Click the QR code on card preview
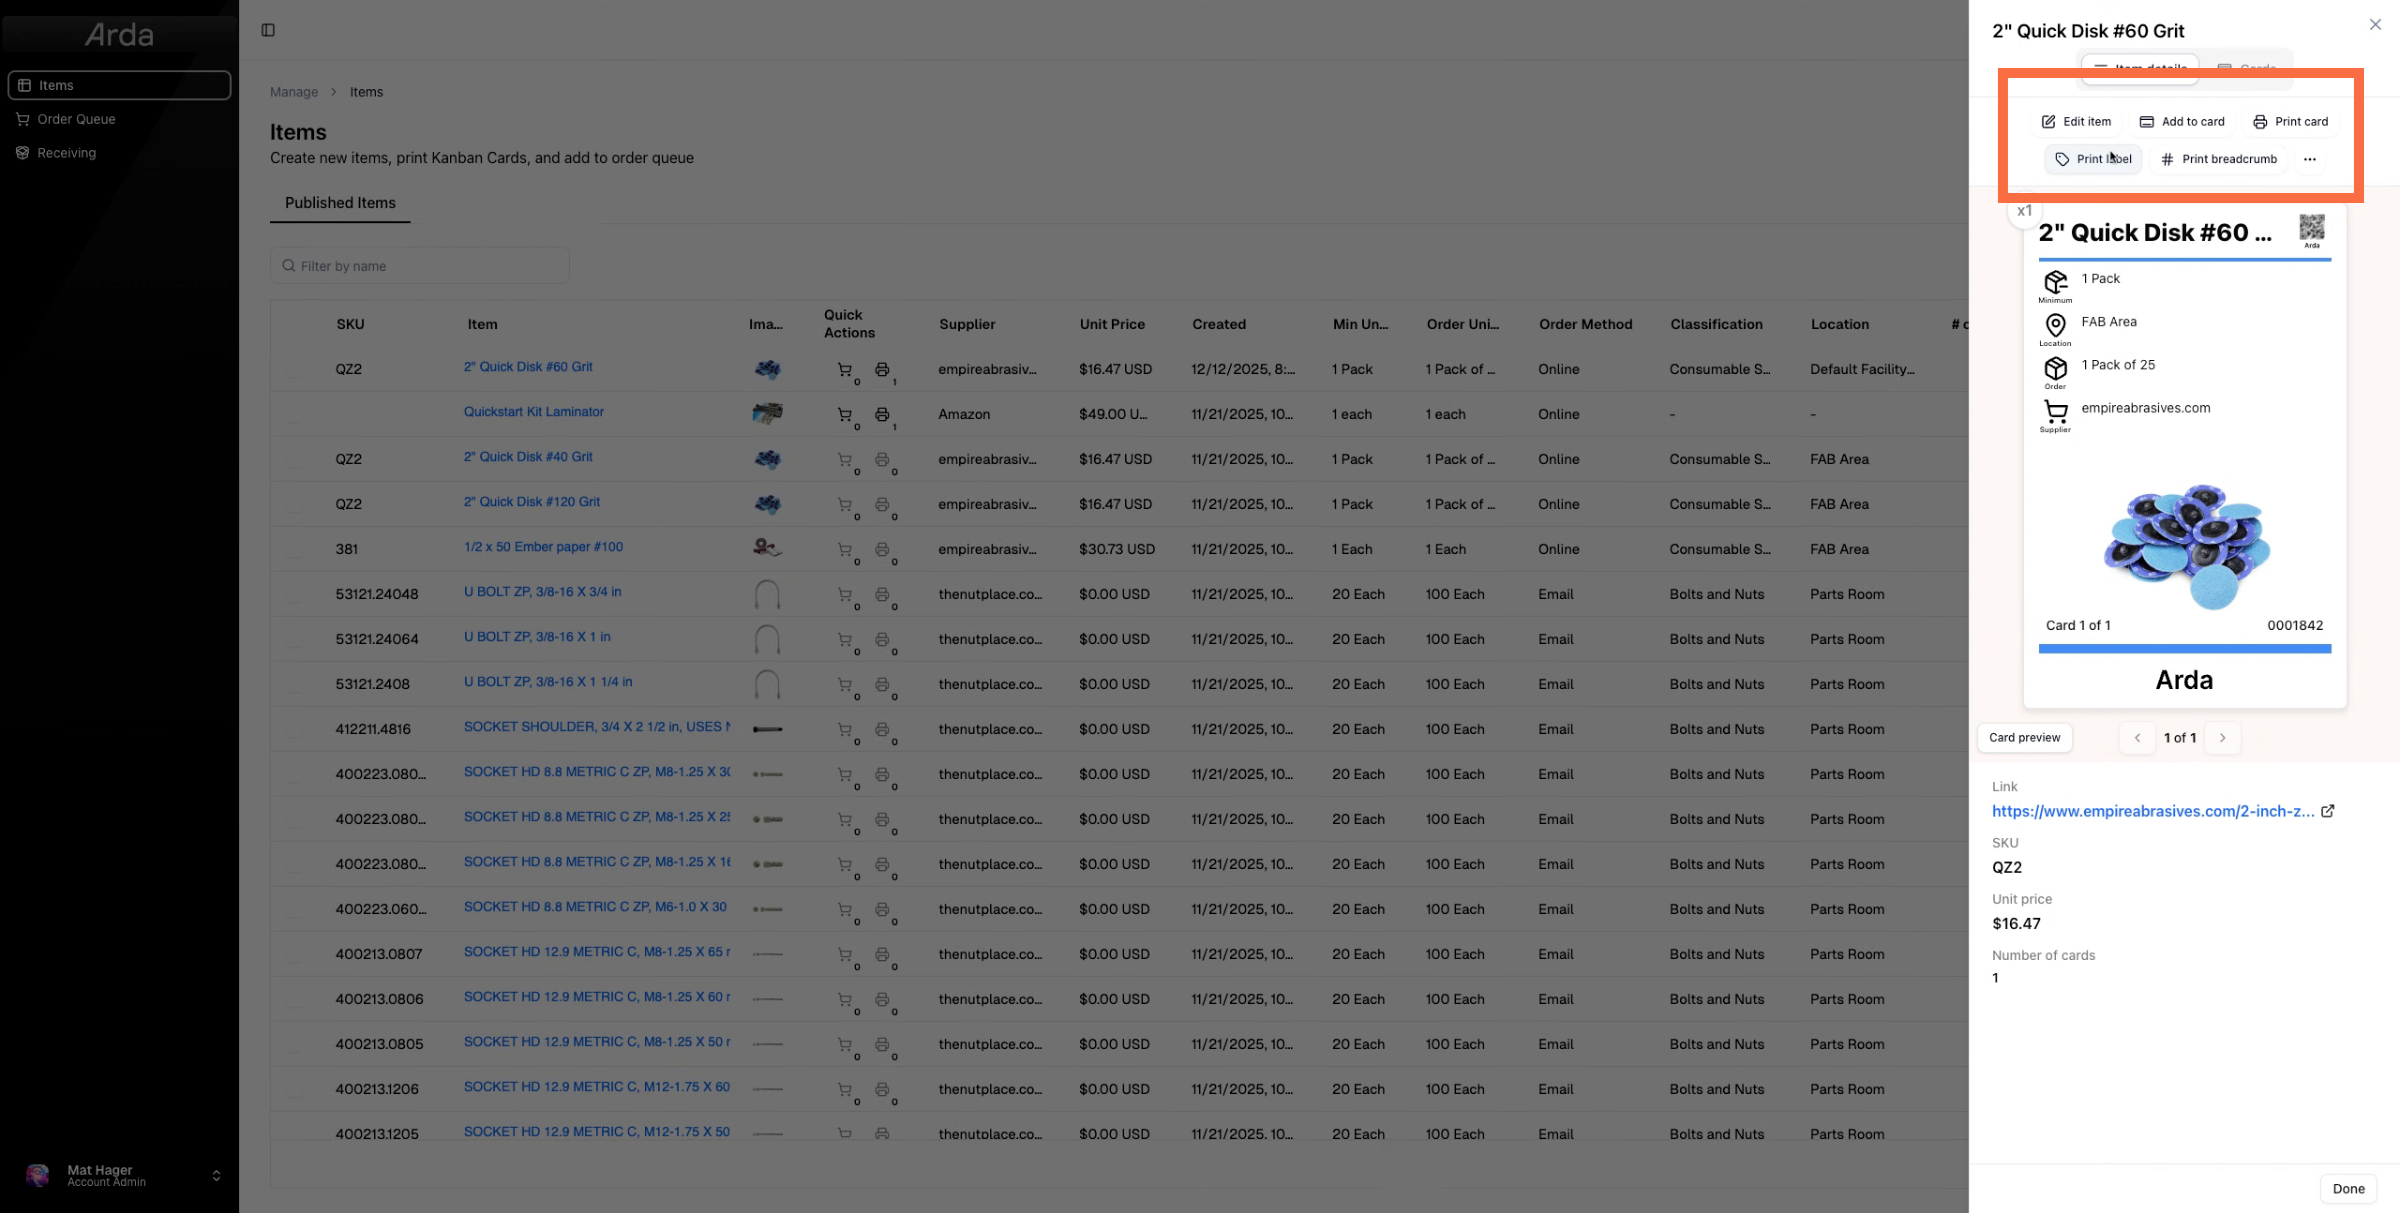 [2312, 227]
